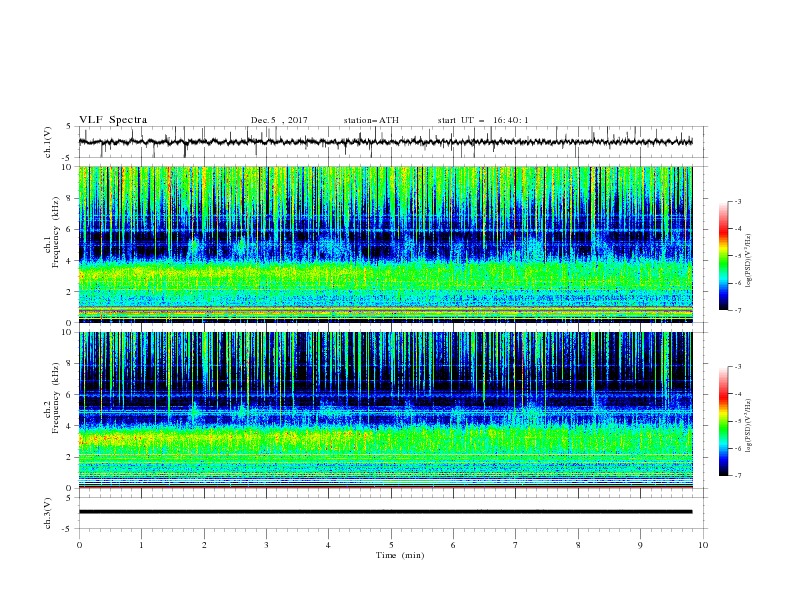Click time axis tick label "4"
The width and height of the screenshot is (792, 612).
coord(328,545)
